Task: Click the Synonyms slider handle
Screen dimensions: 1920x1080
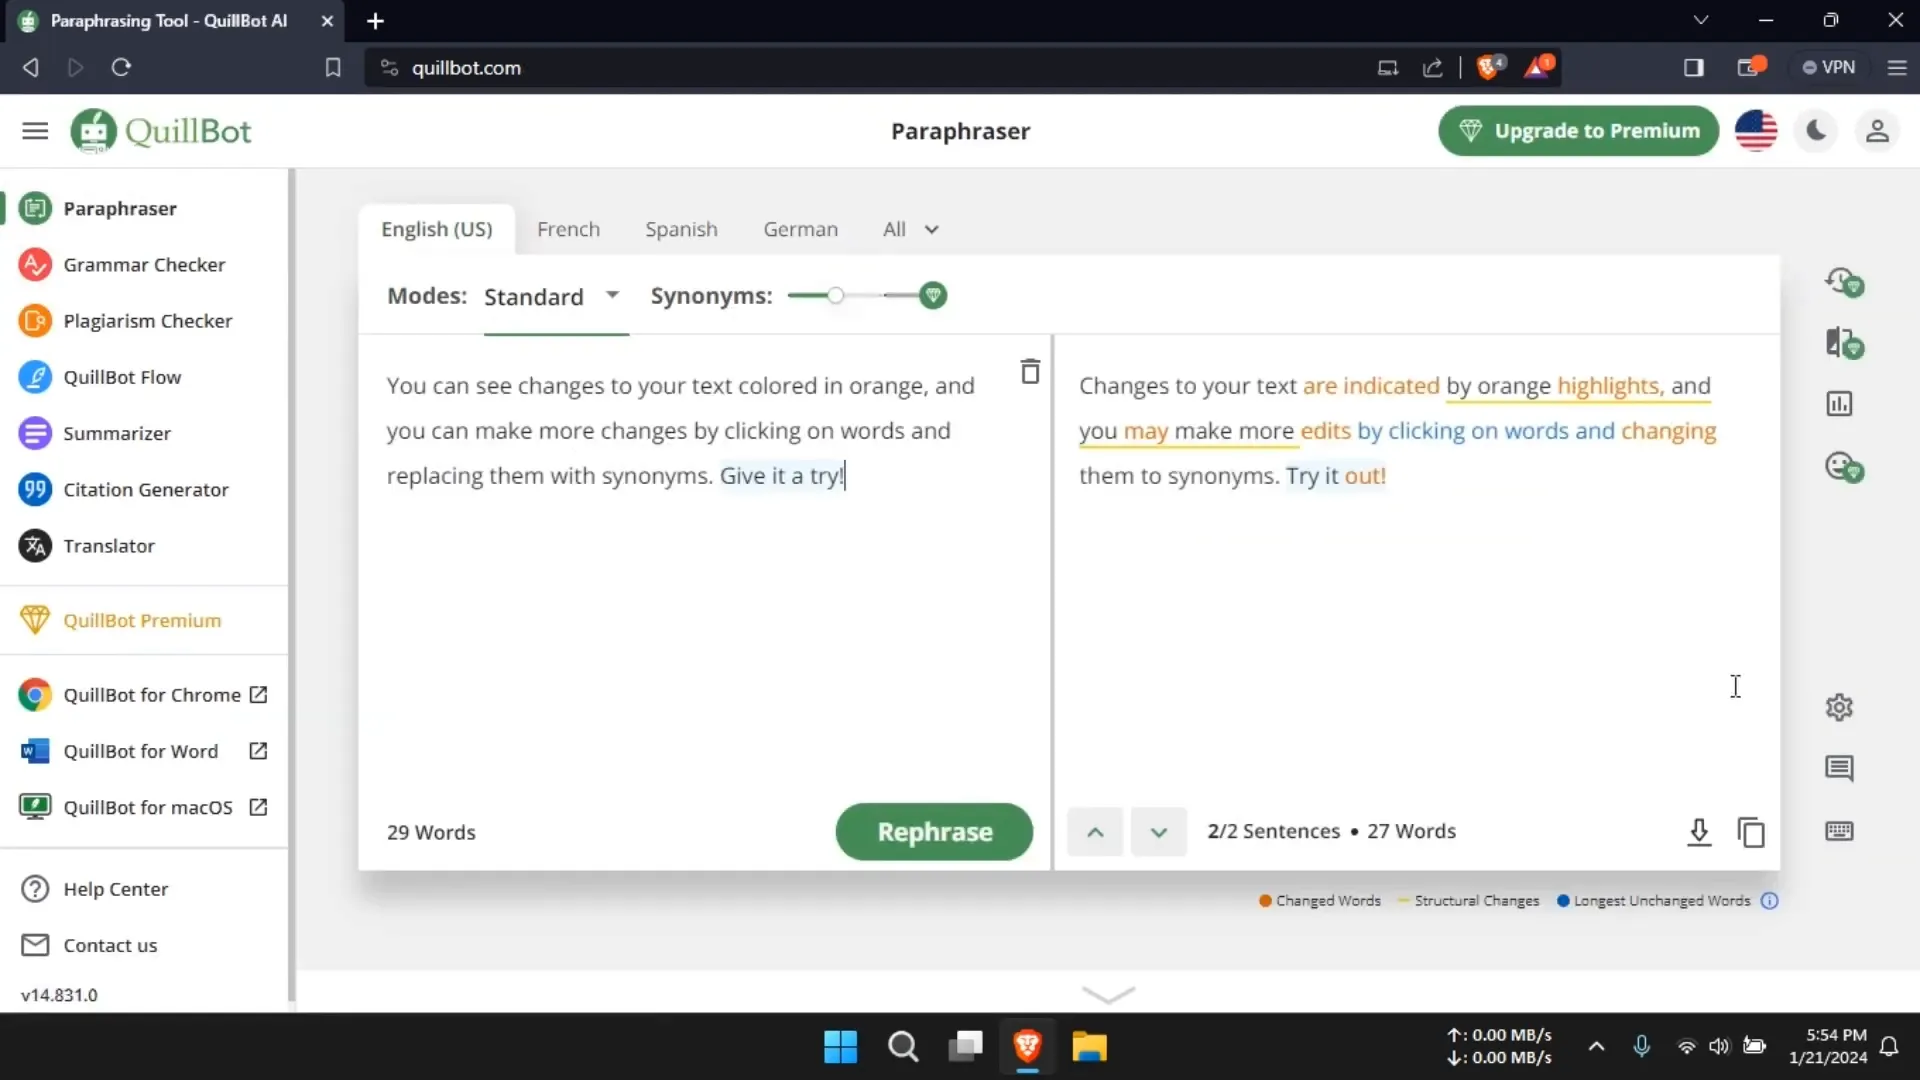Action: pos(836,295)
